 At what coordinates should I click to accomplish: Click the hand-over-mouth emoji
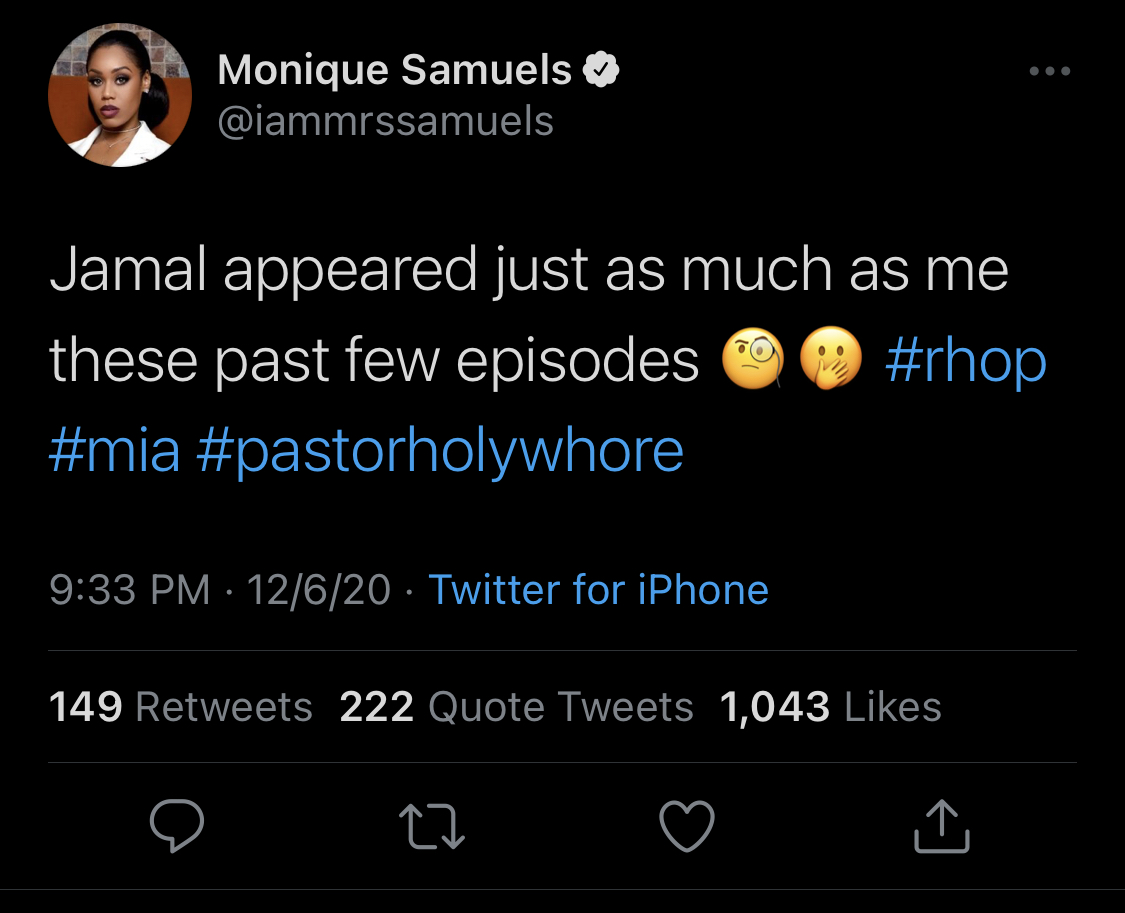(830, 359)
